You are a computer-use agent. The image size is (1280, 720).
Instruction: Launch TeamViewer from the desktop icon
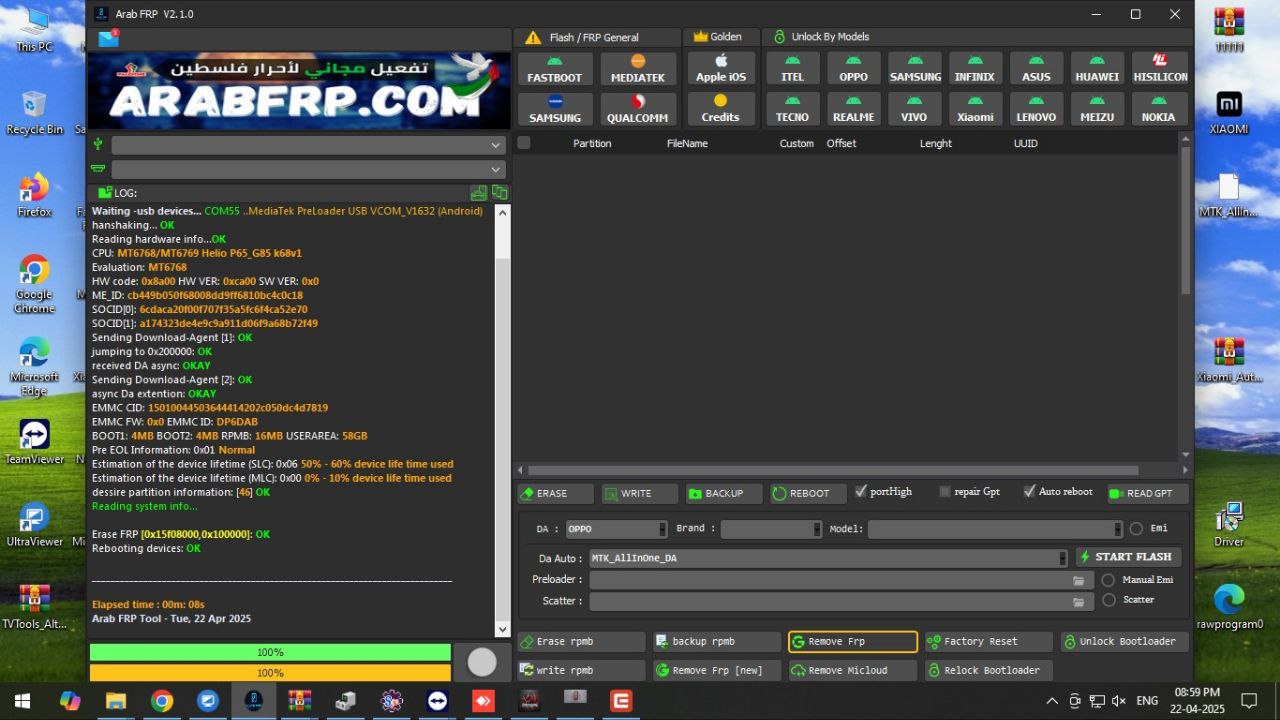pos(35,441)
